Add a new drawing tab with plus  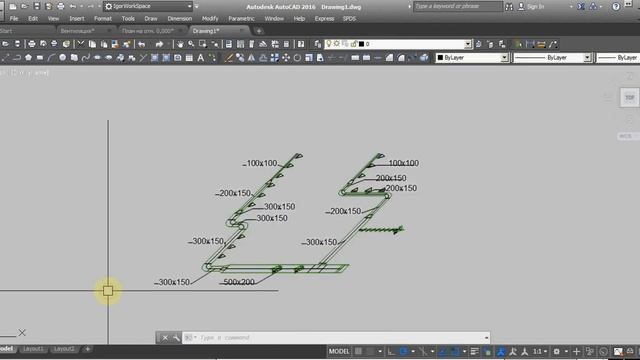click(259, 31)
